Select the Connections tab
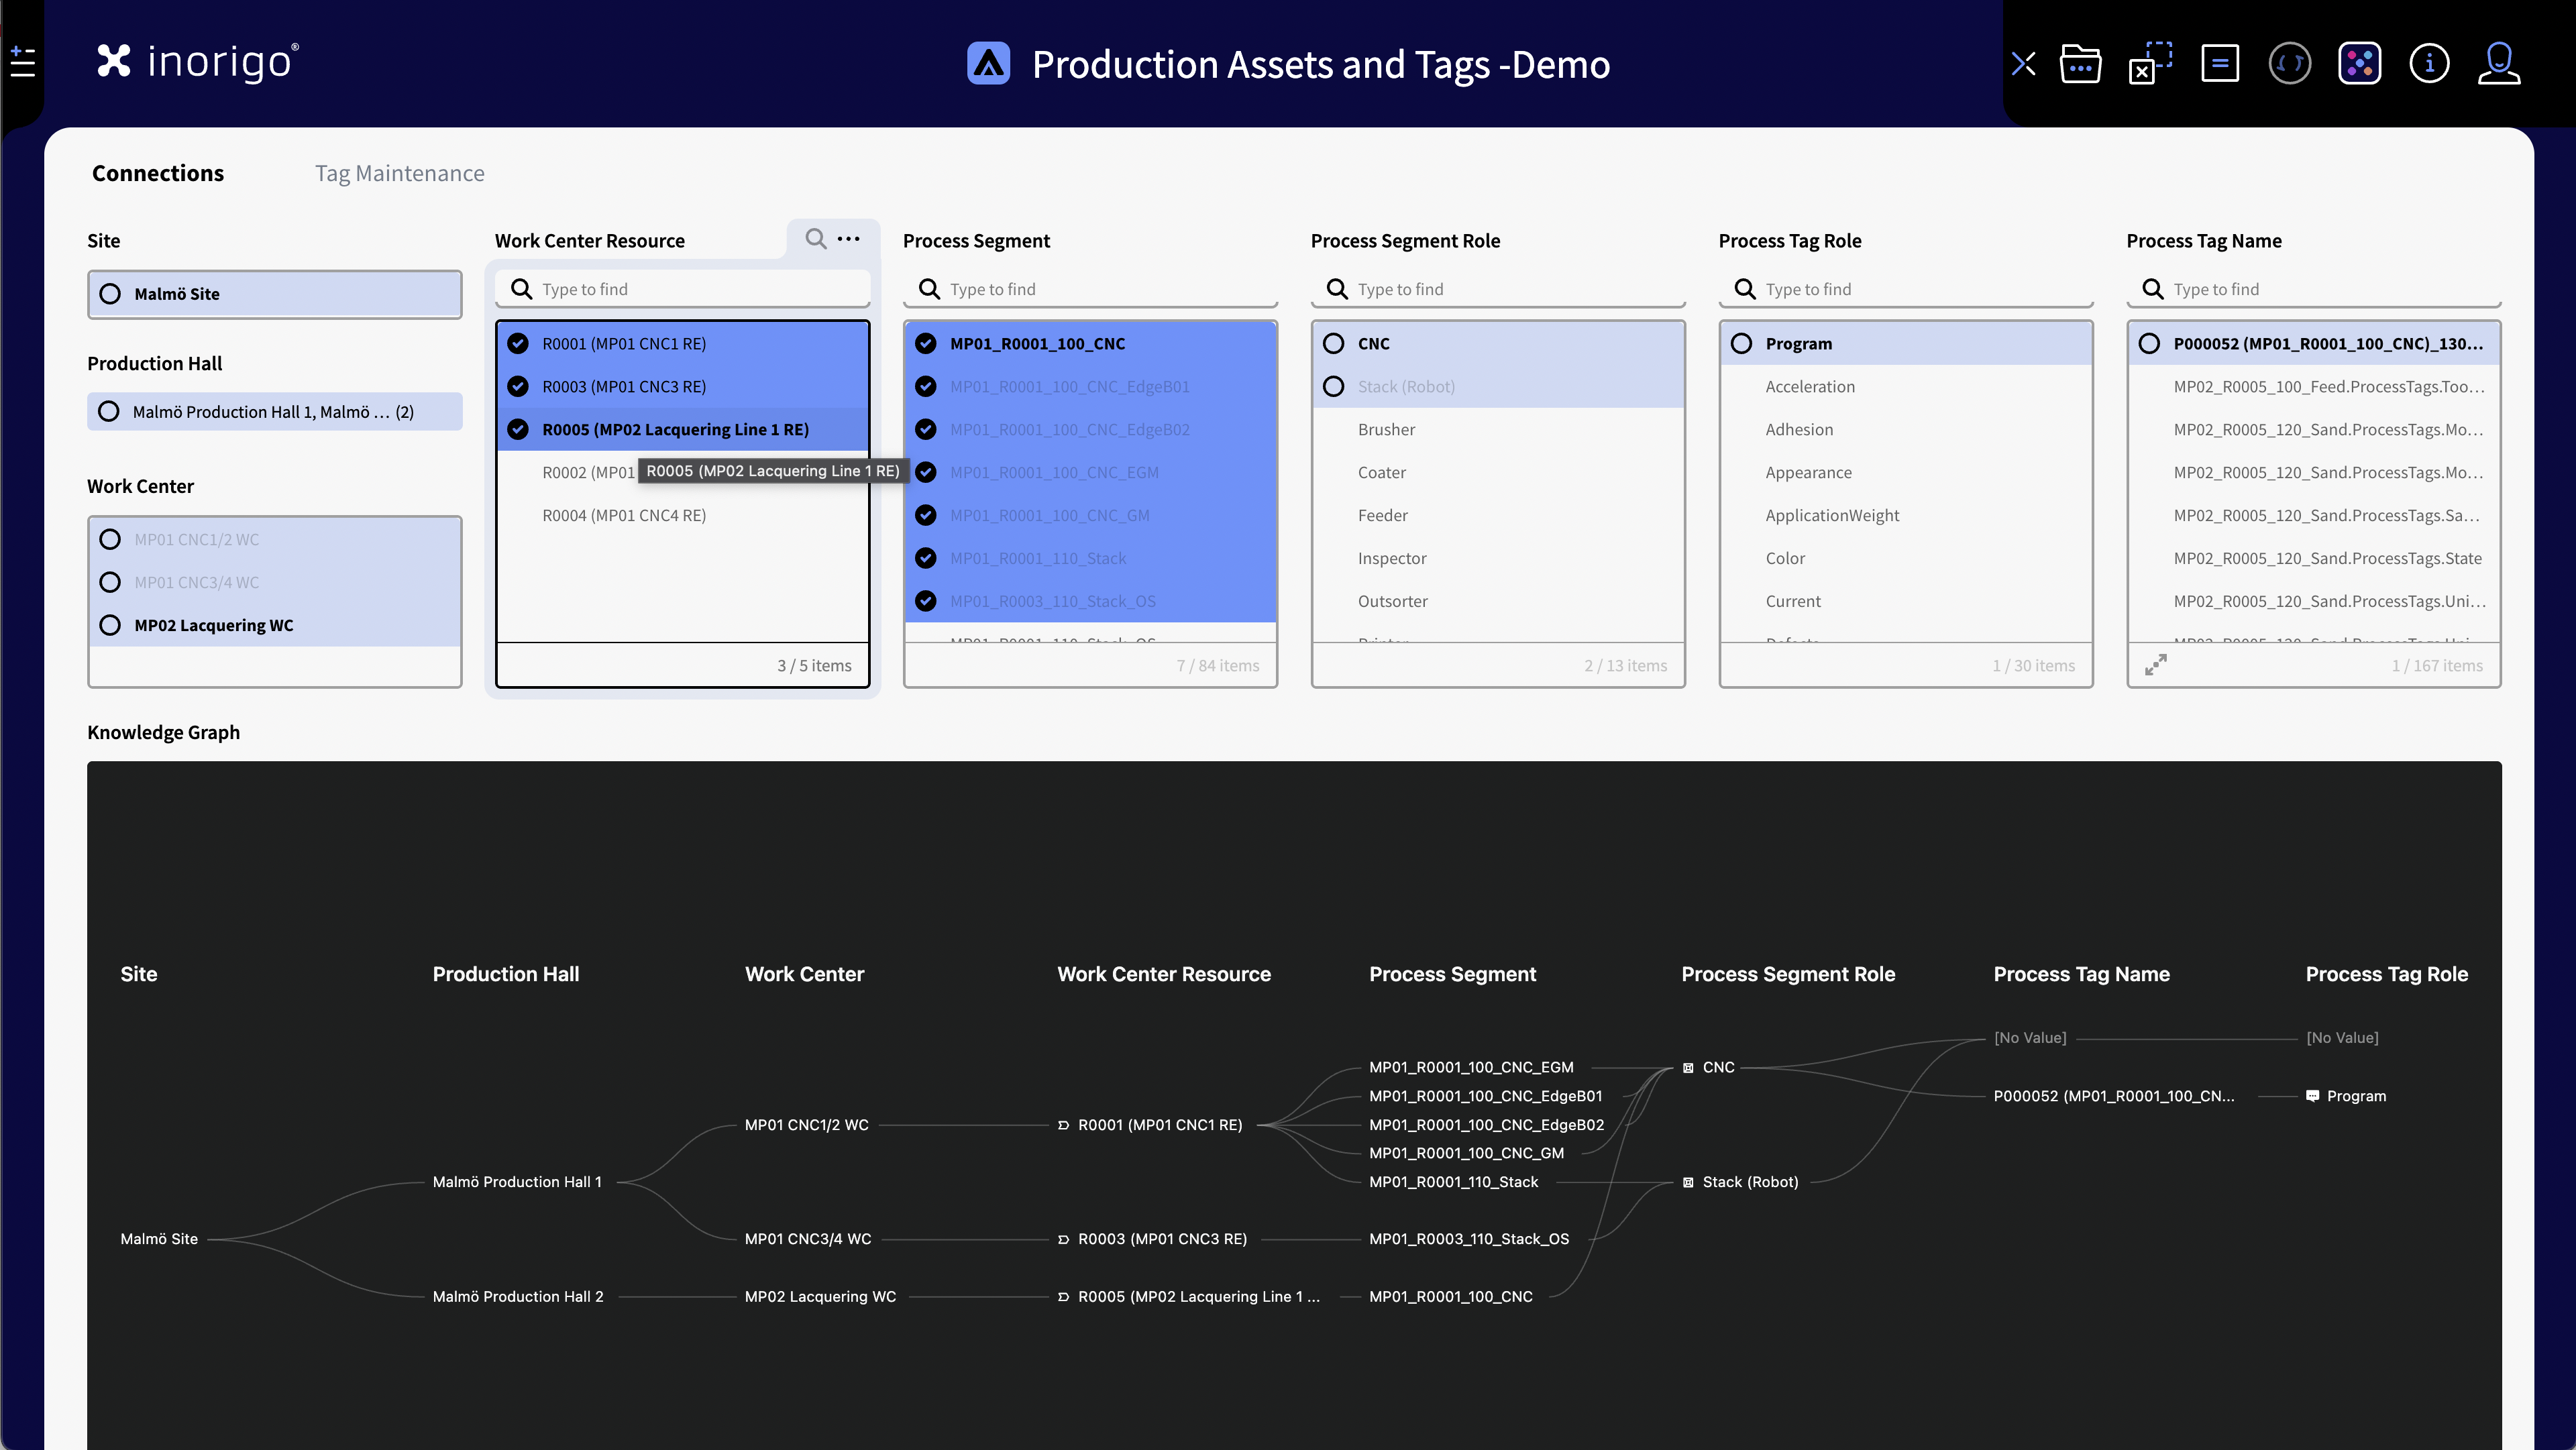Viewport: 2576px width, 1450px height. (x=158, y=173)
